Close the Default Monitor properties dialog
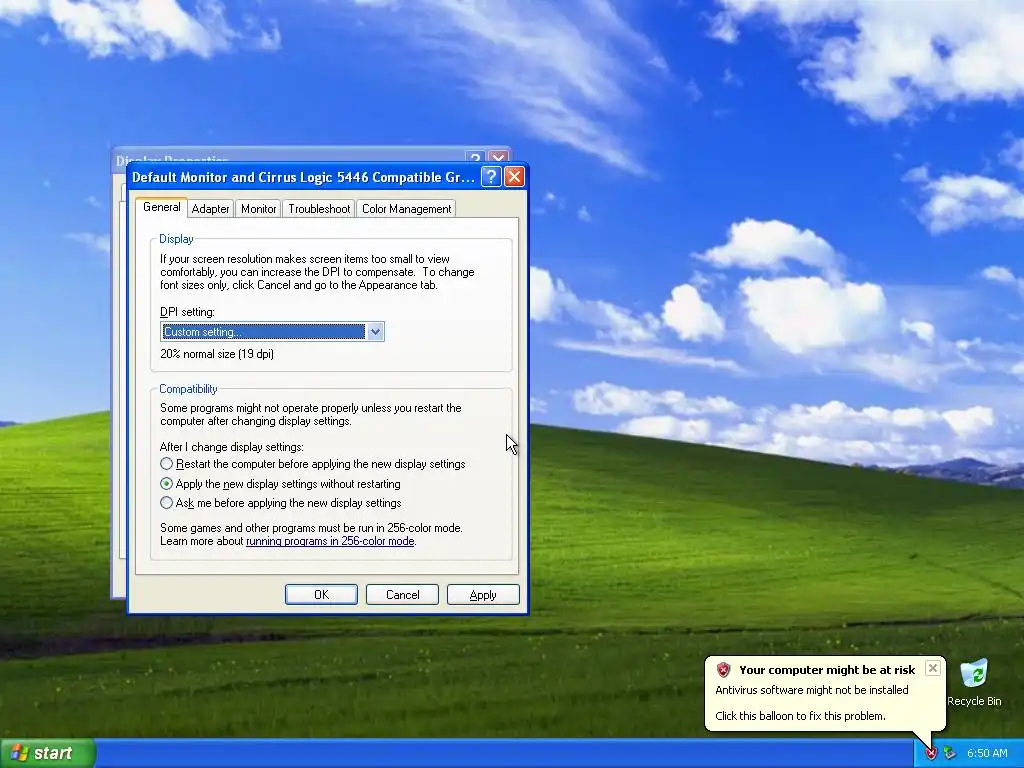 (x=515, y=176)
